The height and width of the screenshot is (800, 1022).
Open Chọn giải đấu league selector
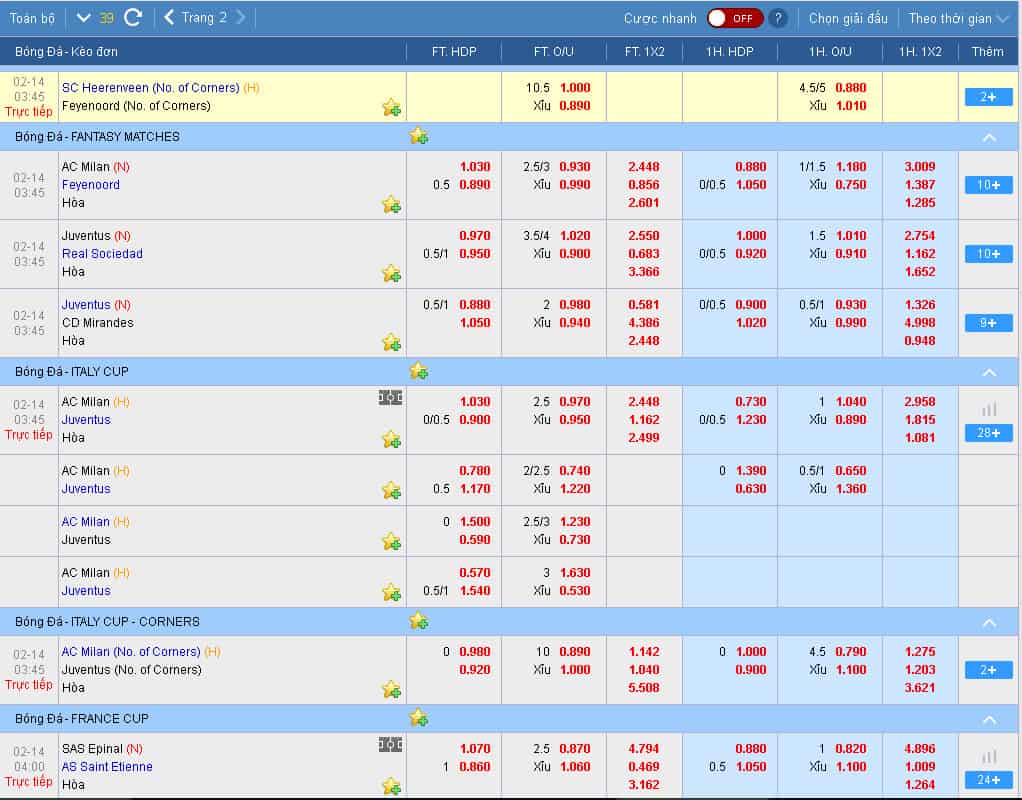point(848,18)
